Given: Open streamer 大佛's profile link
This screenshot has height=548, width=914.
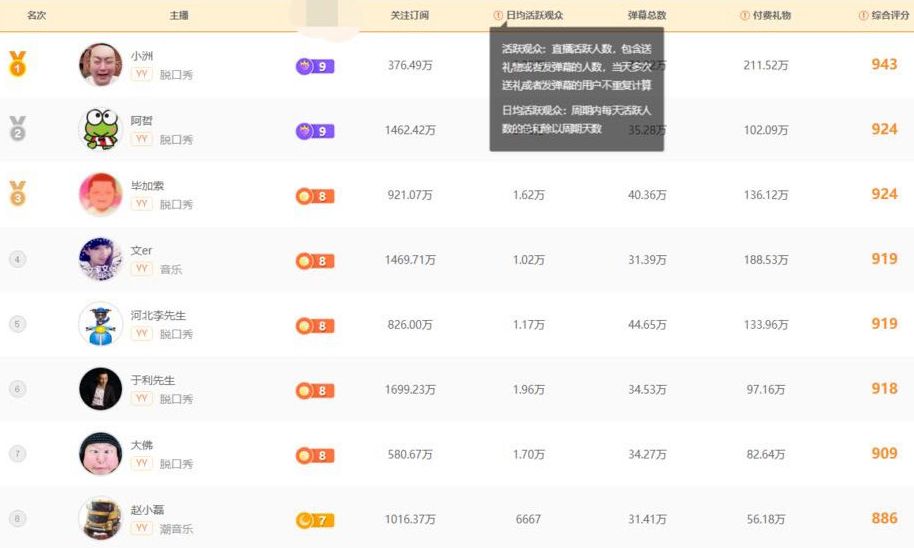Looking at the screenshot, I should point(142,445).
